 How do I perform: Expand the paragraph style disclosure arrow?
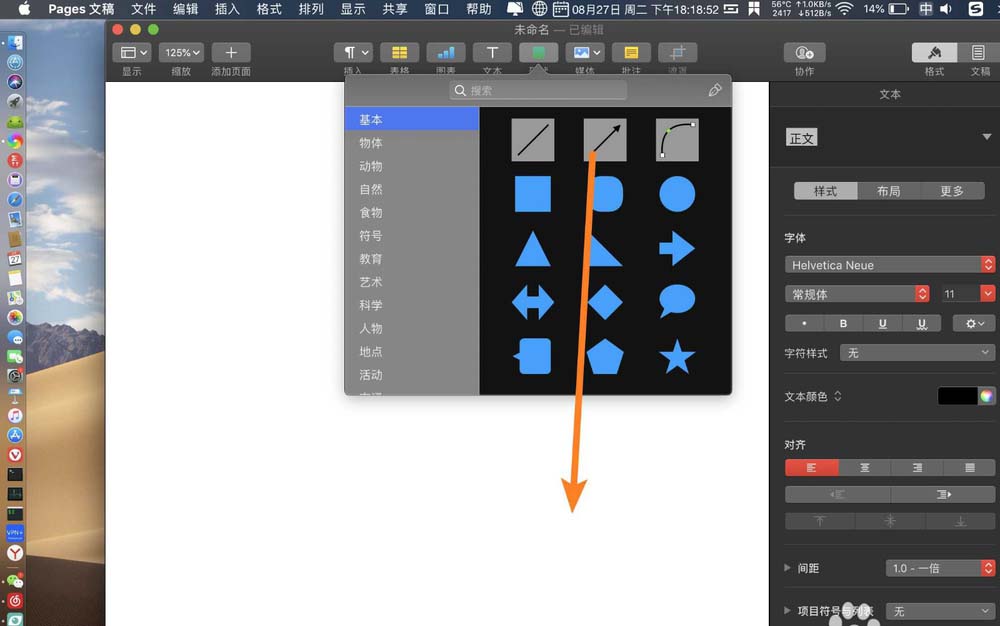coord(987,137)
